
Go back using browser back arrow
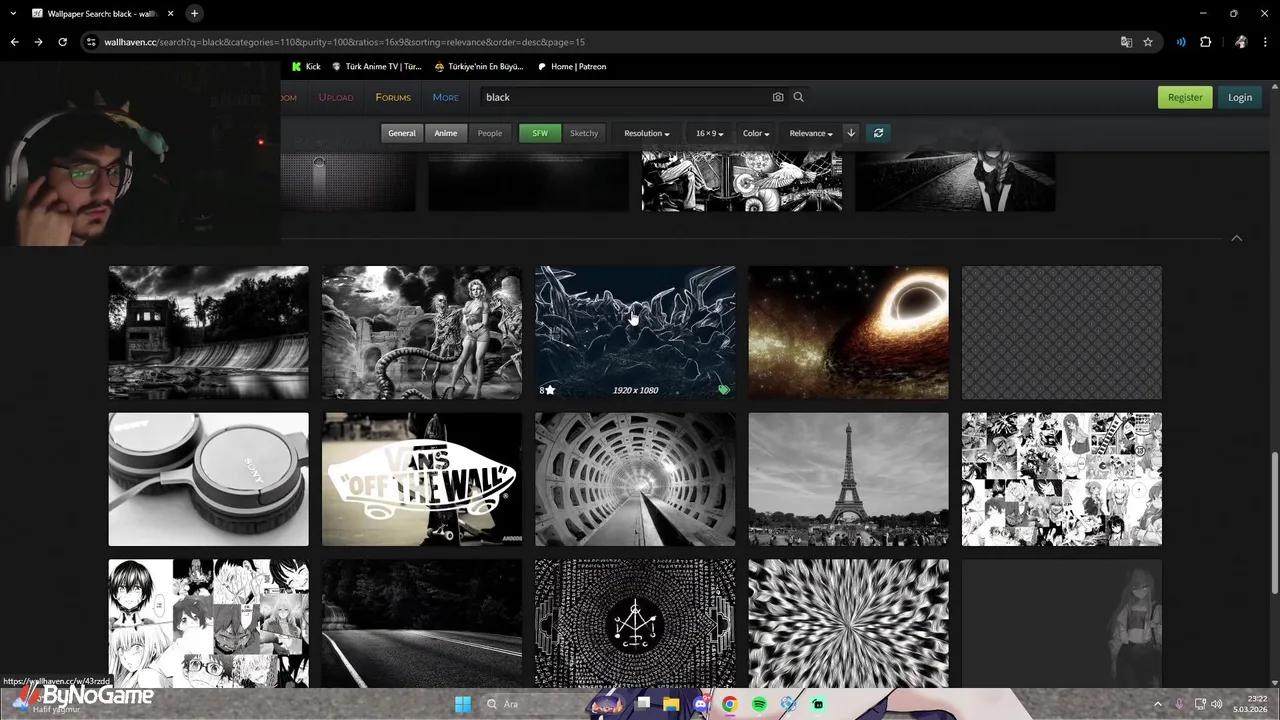[x=14, y=42]
